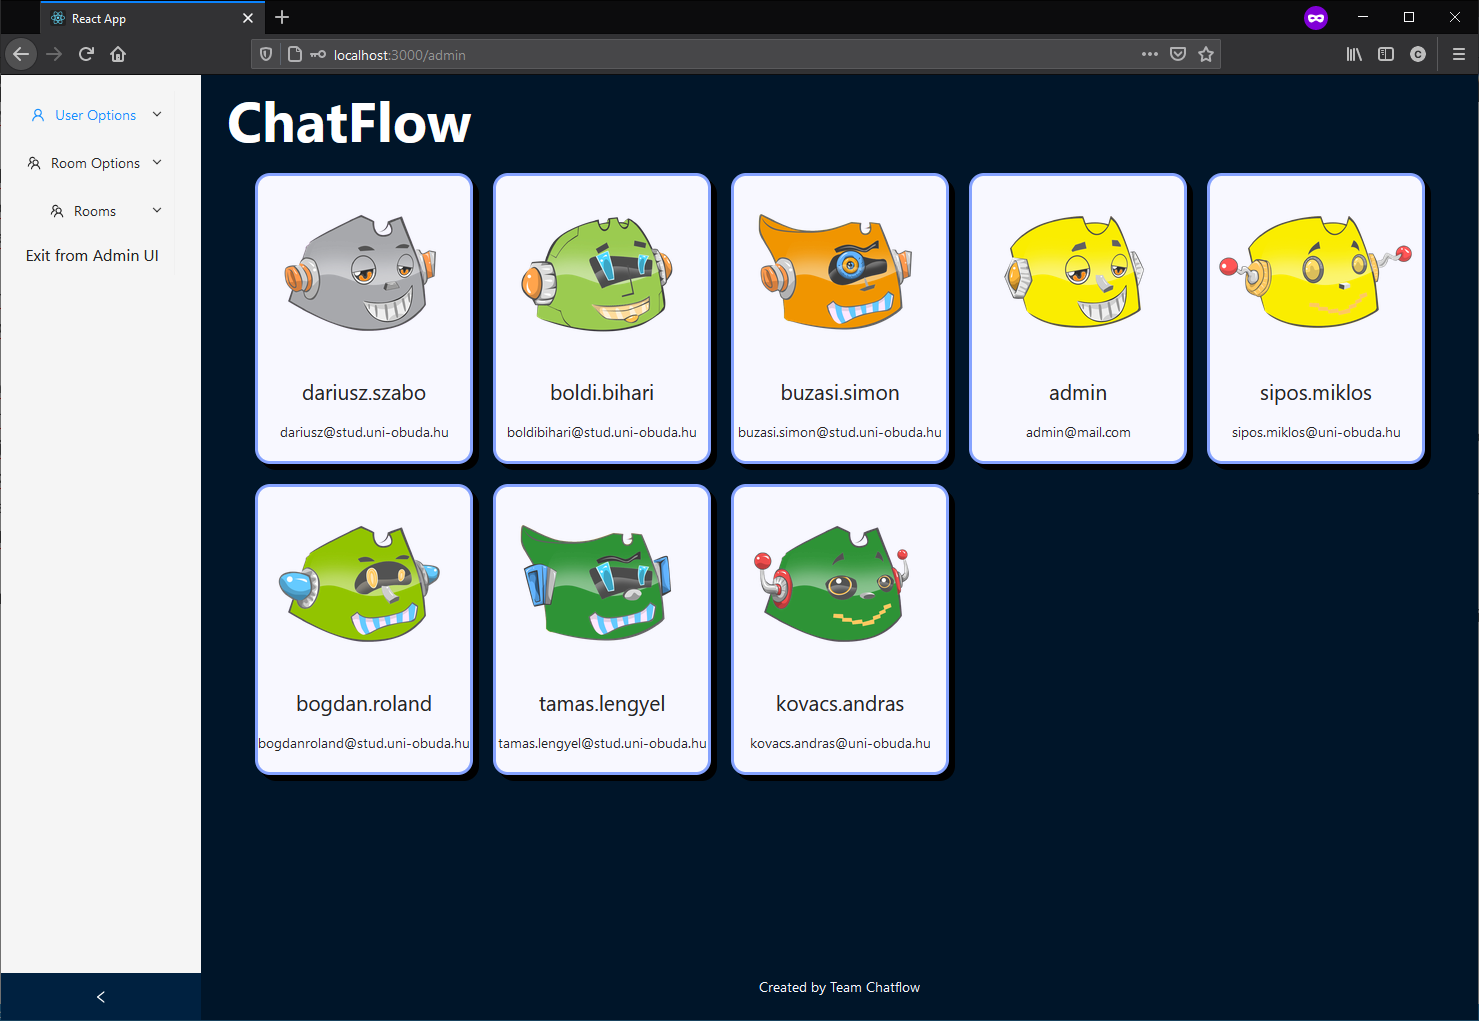The width and height of the screenshot is (1479, 1021).
Task: Click the Rooms group icon
Action: (x=57, y=211)
